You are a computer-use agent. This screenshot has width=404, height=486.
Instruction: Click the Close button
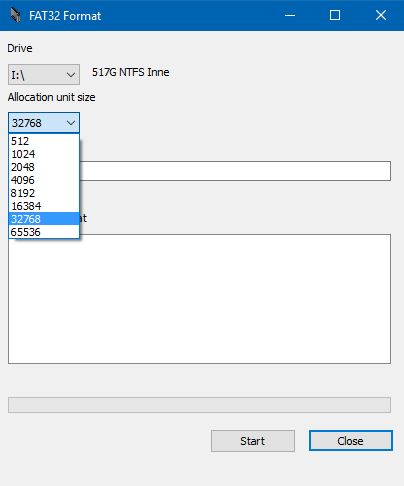pos(351,441)
